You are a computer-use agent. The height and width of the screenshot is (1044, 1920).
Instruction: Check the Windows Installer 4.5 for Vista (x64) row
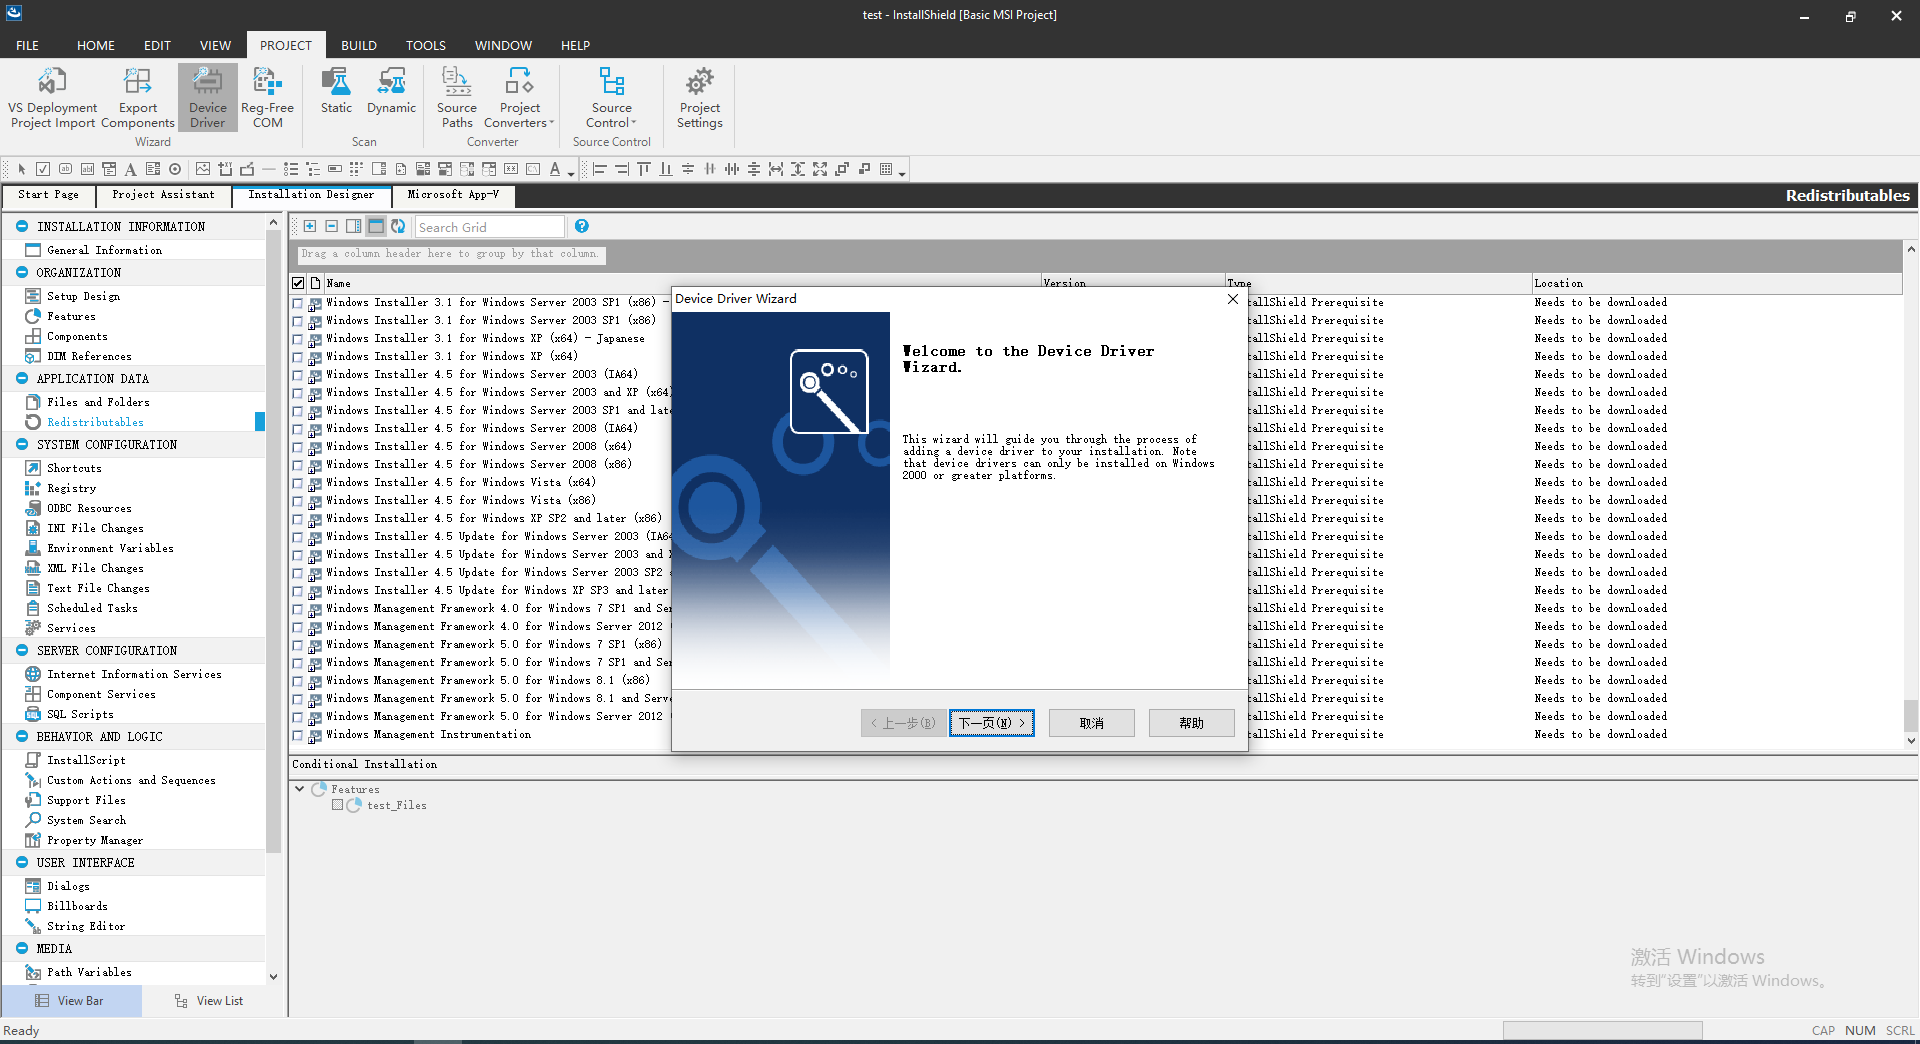[297, 482]
